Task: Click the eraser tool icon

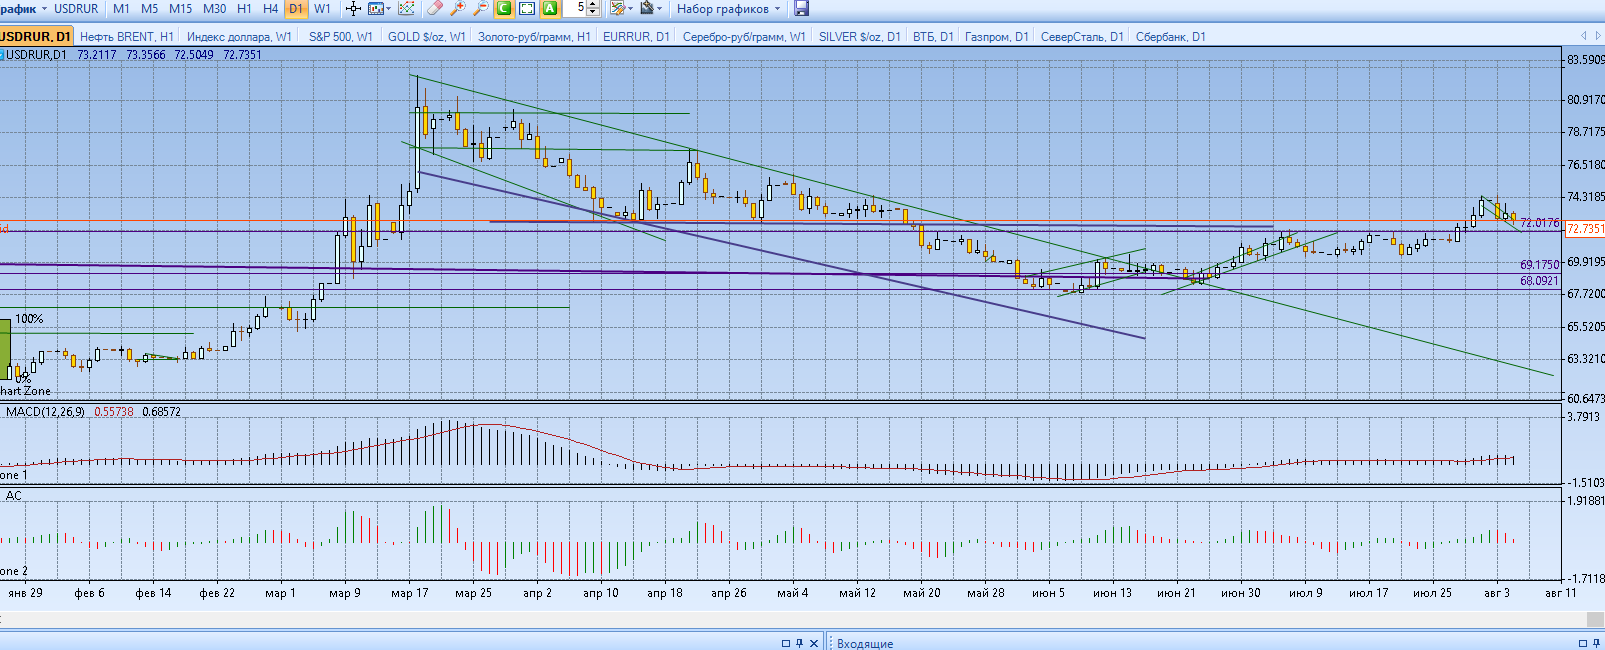Action: click(434, 9)
